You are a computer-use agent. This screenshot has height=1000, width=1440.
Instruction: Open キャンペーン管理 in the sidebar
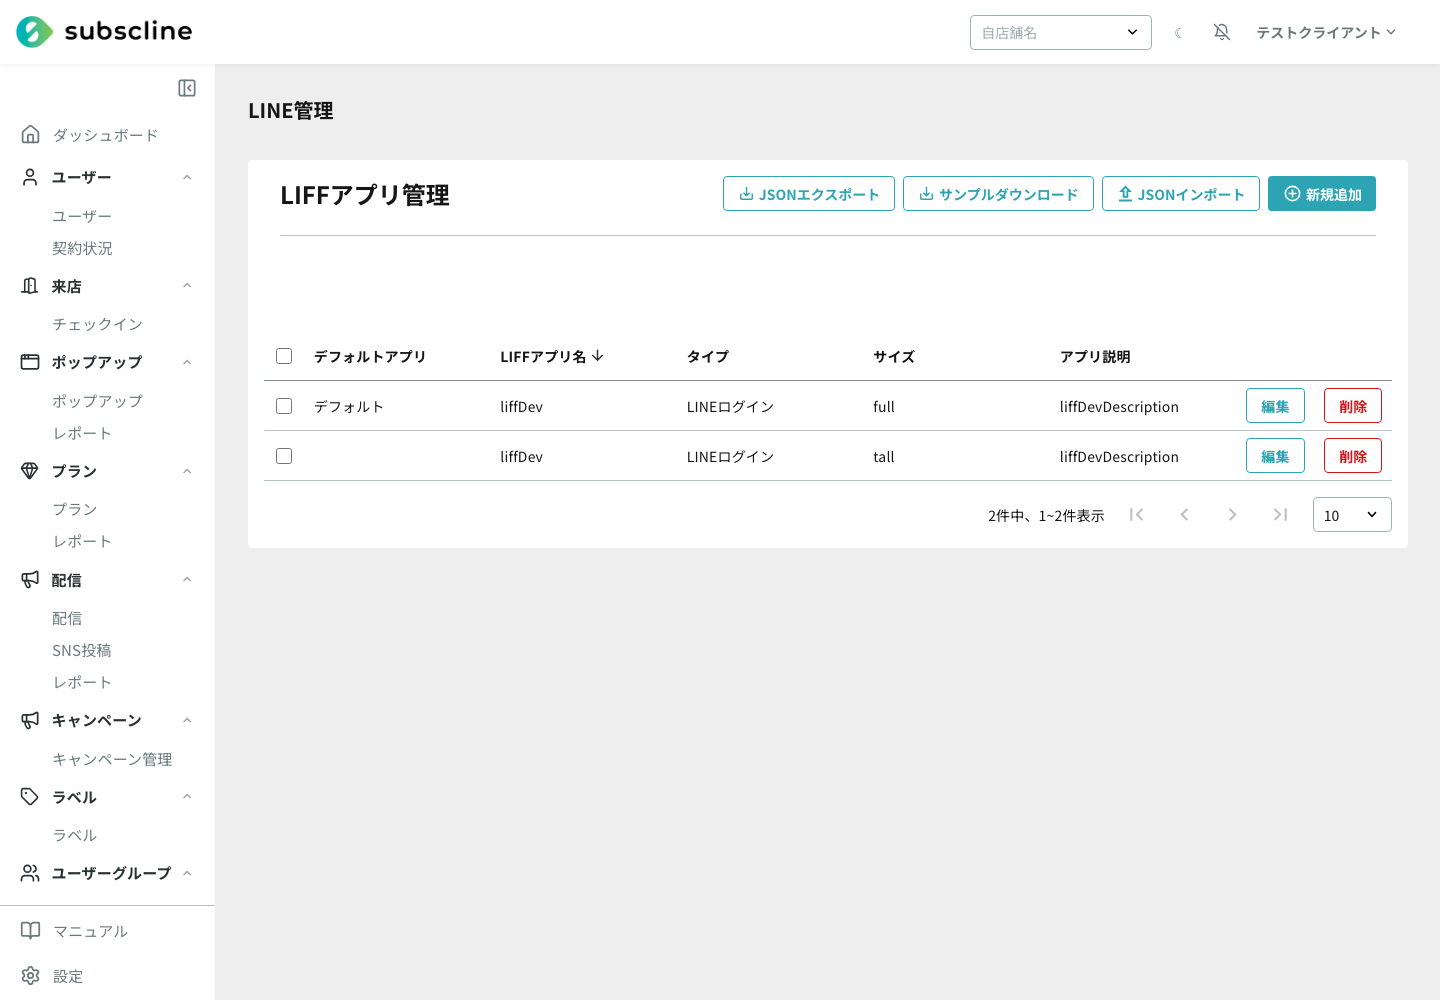pos(112,759)
